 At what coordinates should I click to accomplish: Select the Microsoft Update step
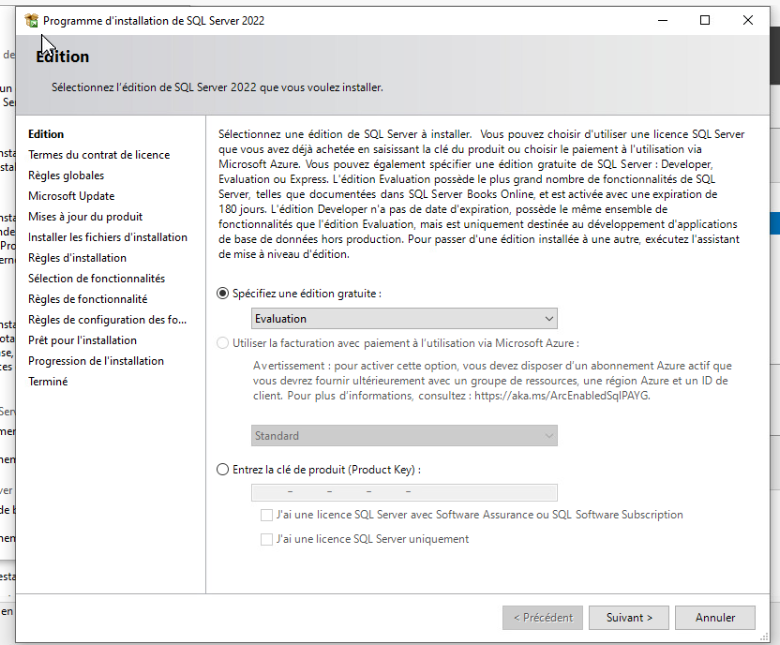pos(71,196)
